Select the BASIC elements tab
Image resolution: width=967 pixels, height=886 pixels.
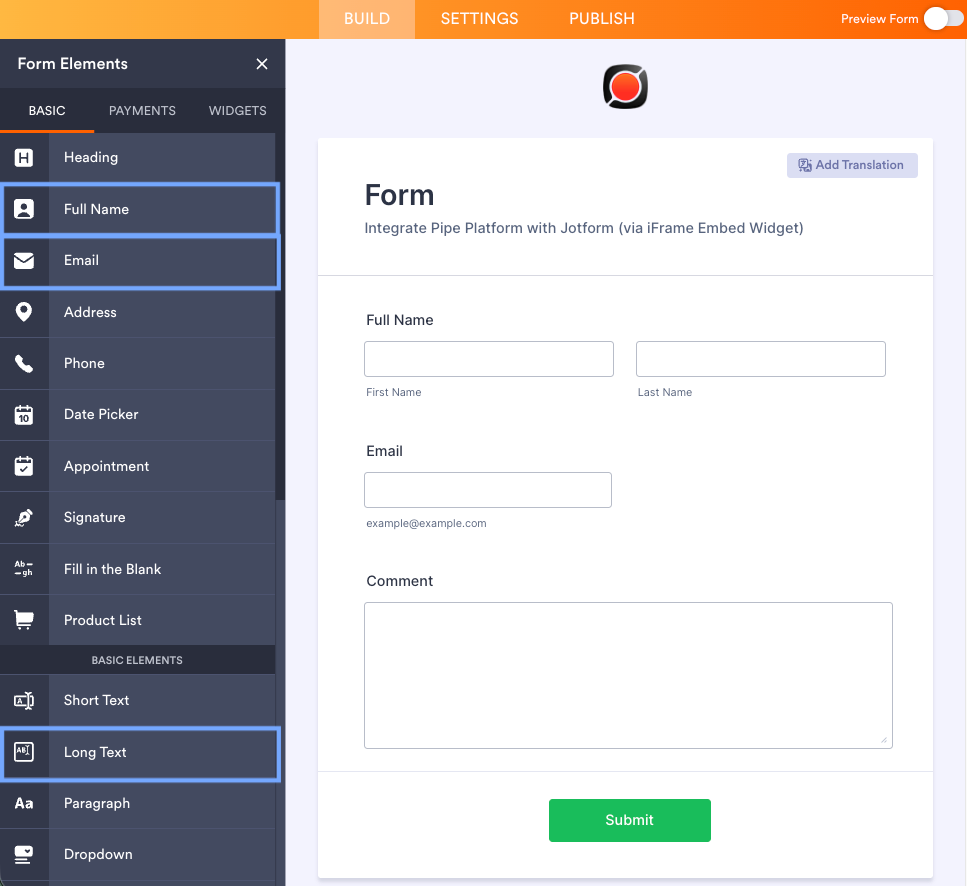click(47, 111)
